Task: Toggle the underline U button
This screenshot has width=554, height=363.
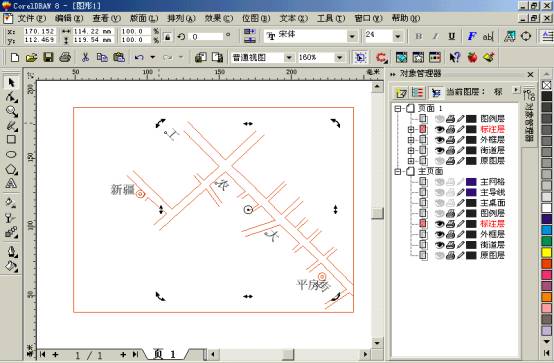Action: 452,36
